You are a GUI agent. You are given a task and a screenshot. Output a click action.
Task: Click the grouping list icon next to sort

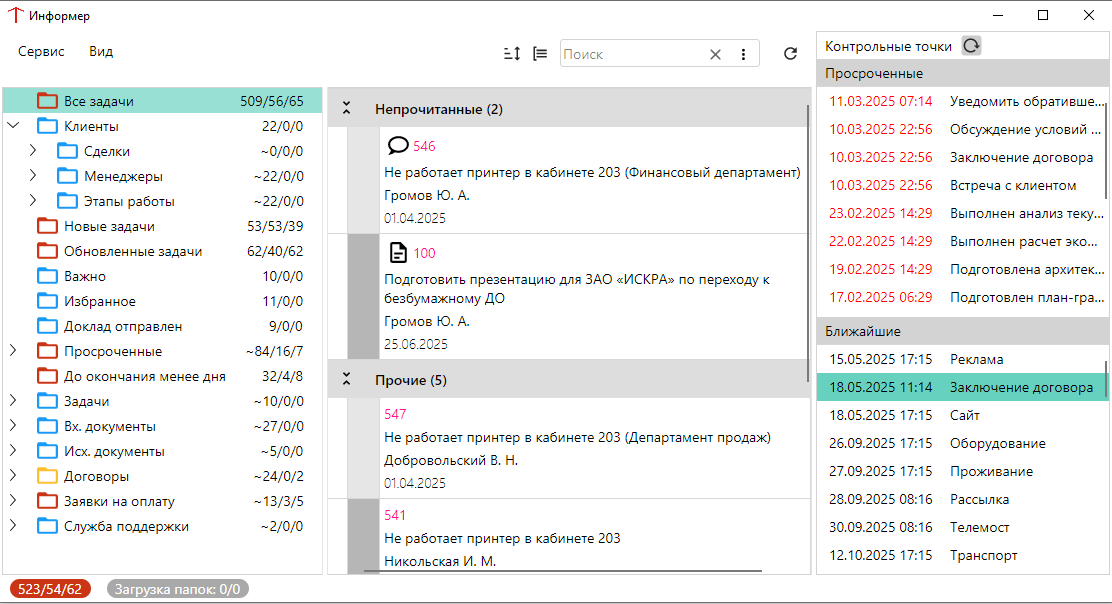(540, 53)
